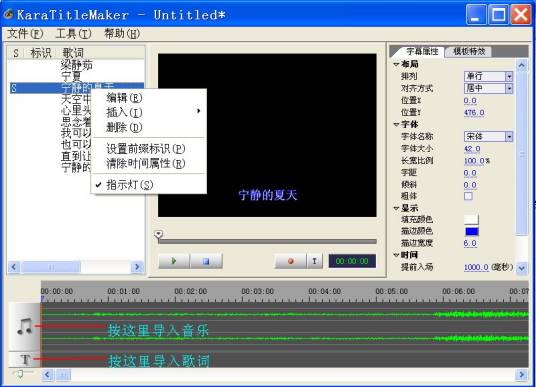Click the 标识 column header
Screen dimensions: 536x387
(41, 53)
